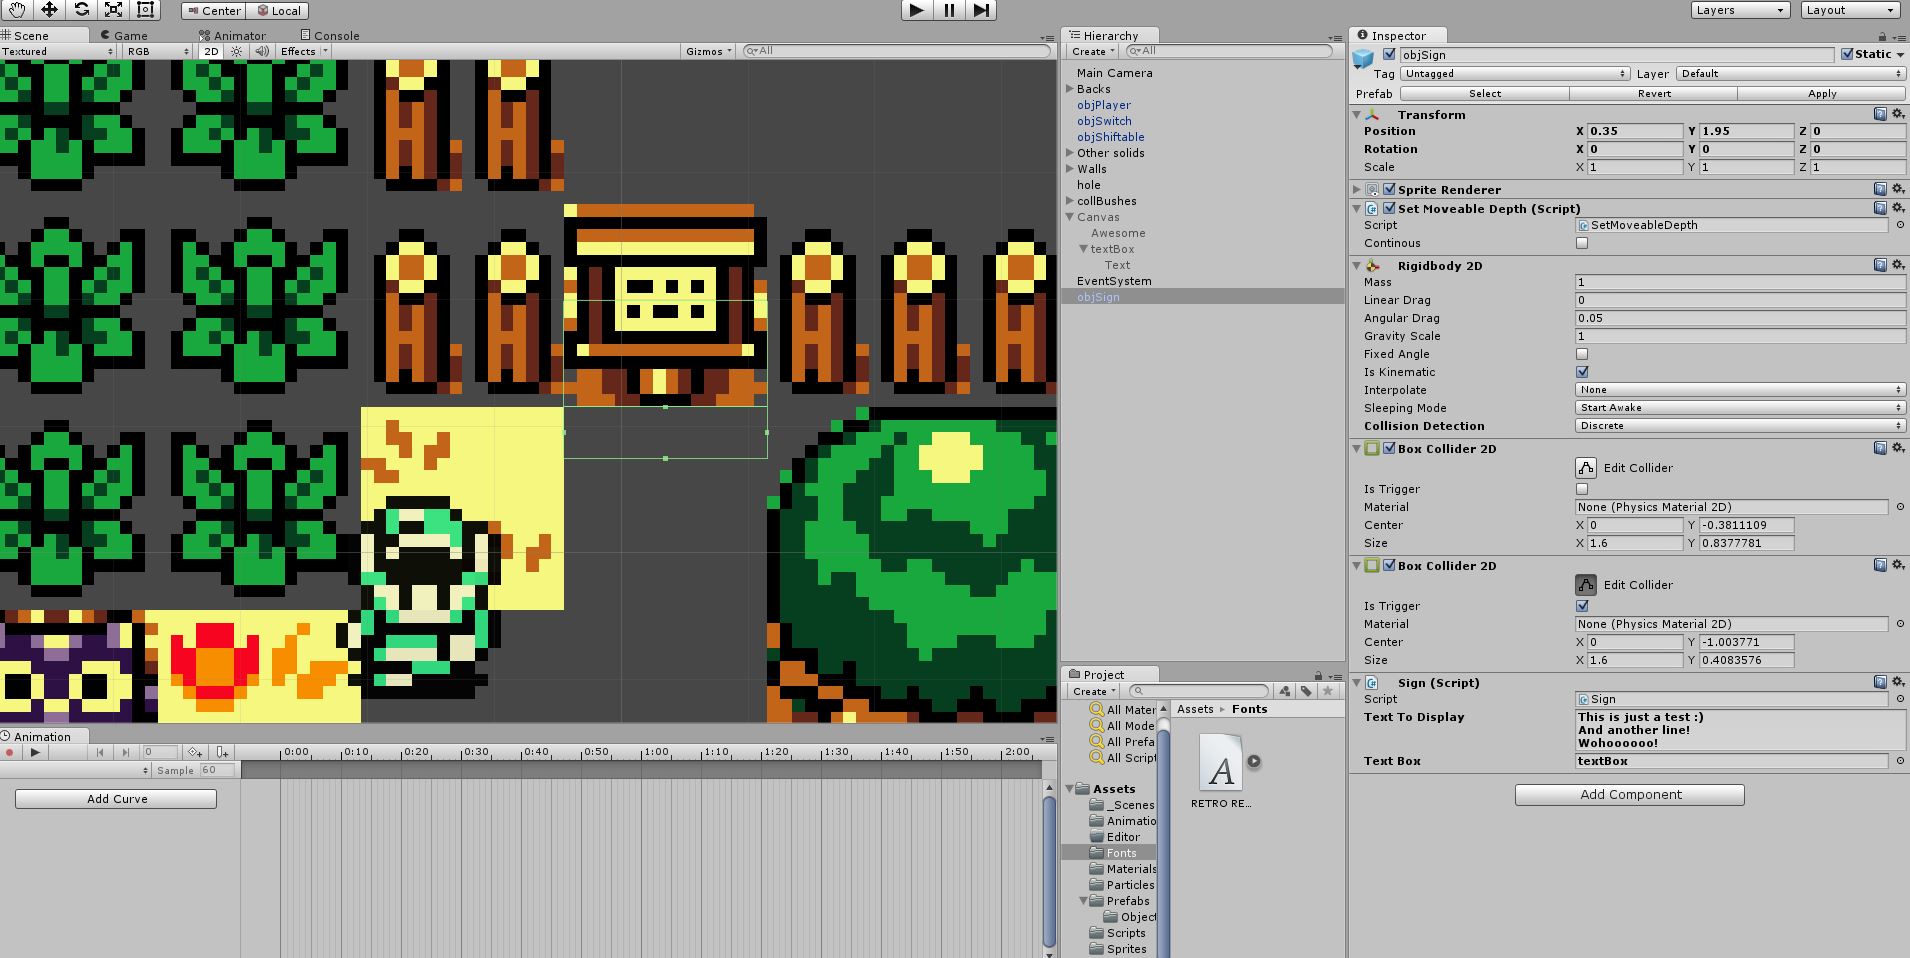The image size is (1910, 958).
Task: Enable the Continous checkbox in Set Moveable Depth
Action: pyautogui.click(x=1582, y=243)
